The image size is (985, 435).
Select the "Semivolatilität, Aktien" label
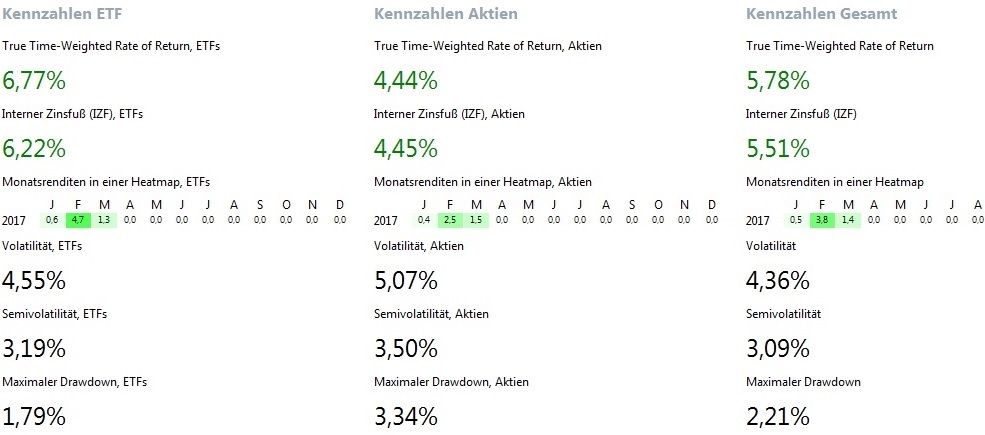tap(431, 314)
